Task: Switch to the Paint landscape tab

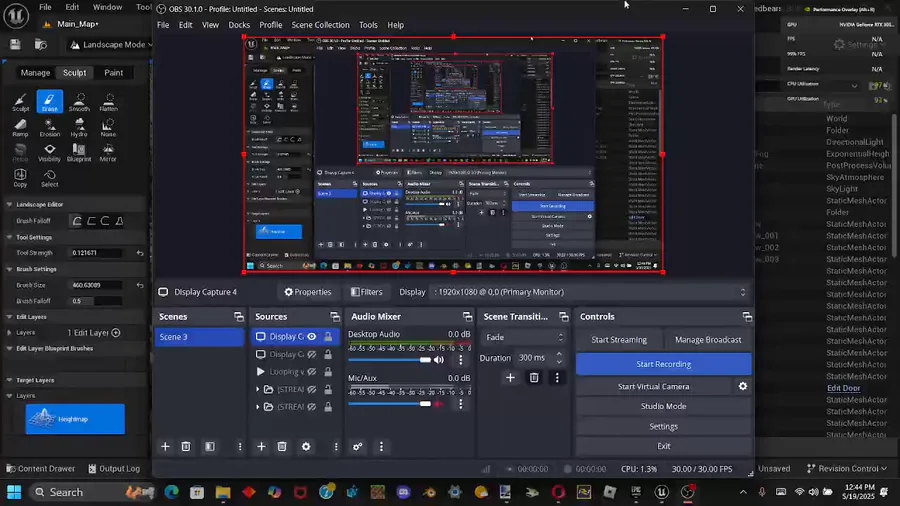Action: pos(113,72)
